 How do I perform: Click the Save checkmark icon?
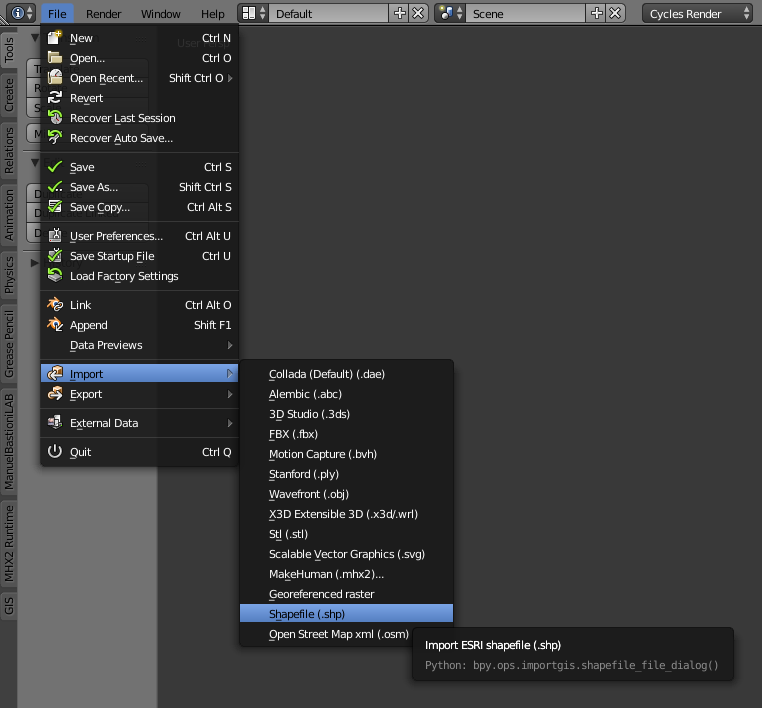[55, 167]
